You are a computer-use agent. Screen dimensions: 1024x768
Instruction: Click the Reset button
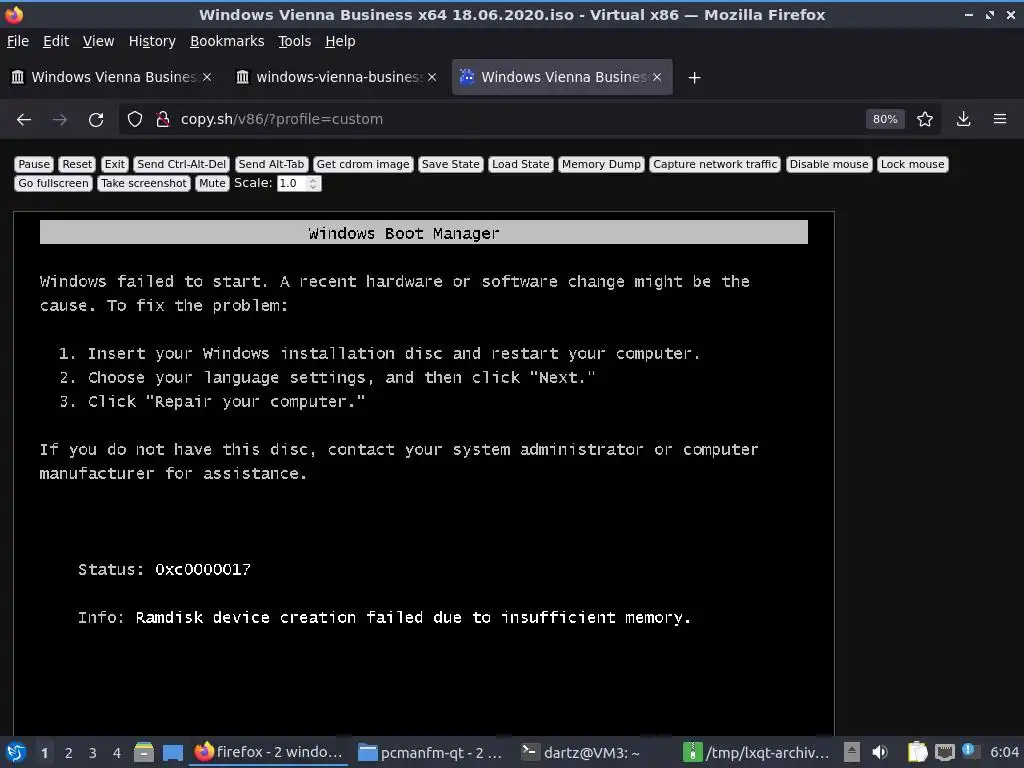click(x=77, y=165)
